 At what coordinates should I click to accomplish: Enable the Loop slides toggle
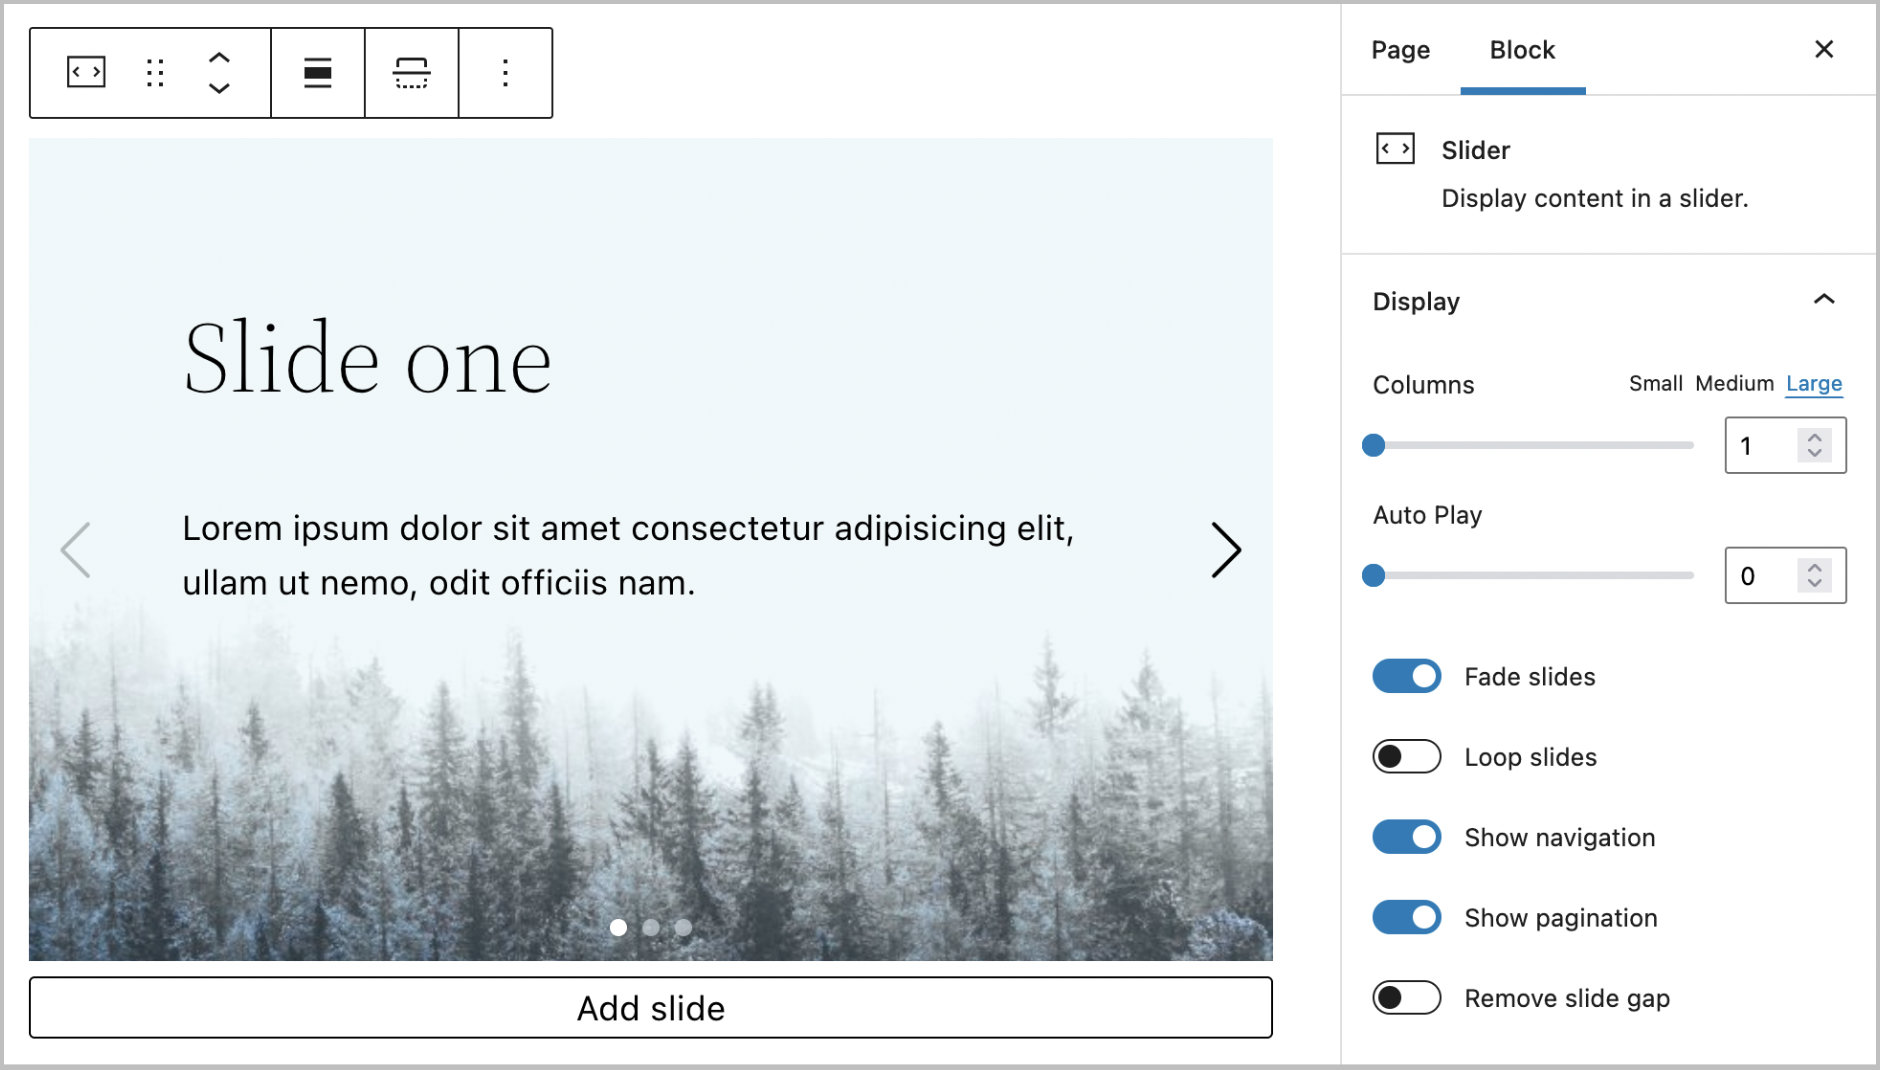pyautogui.click(x=1406, y=757)
